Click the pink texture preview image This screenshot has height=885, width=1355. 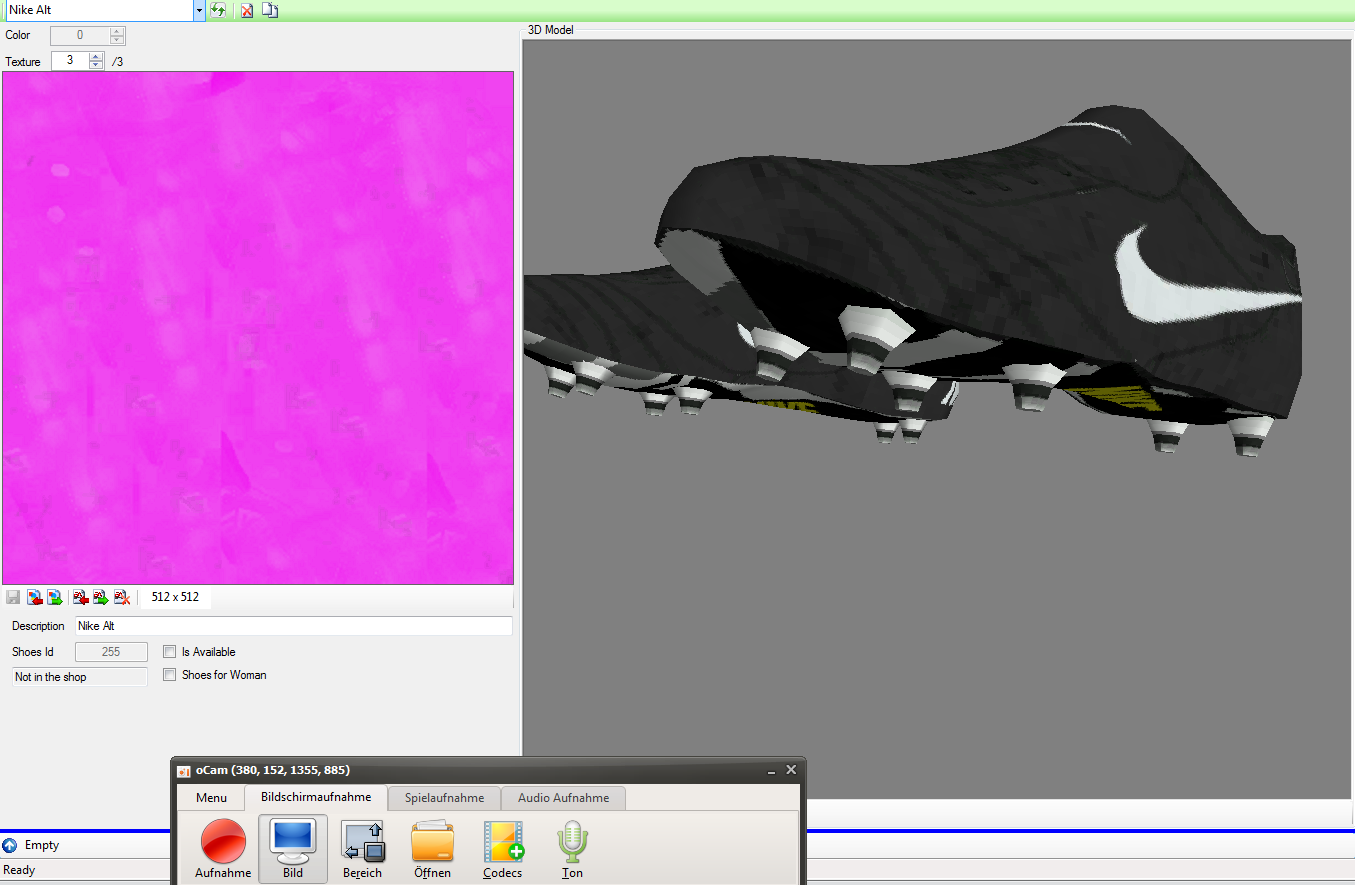[x=258, y=328]
